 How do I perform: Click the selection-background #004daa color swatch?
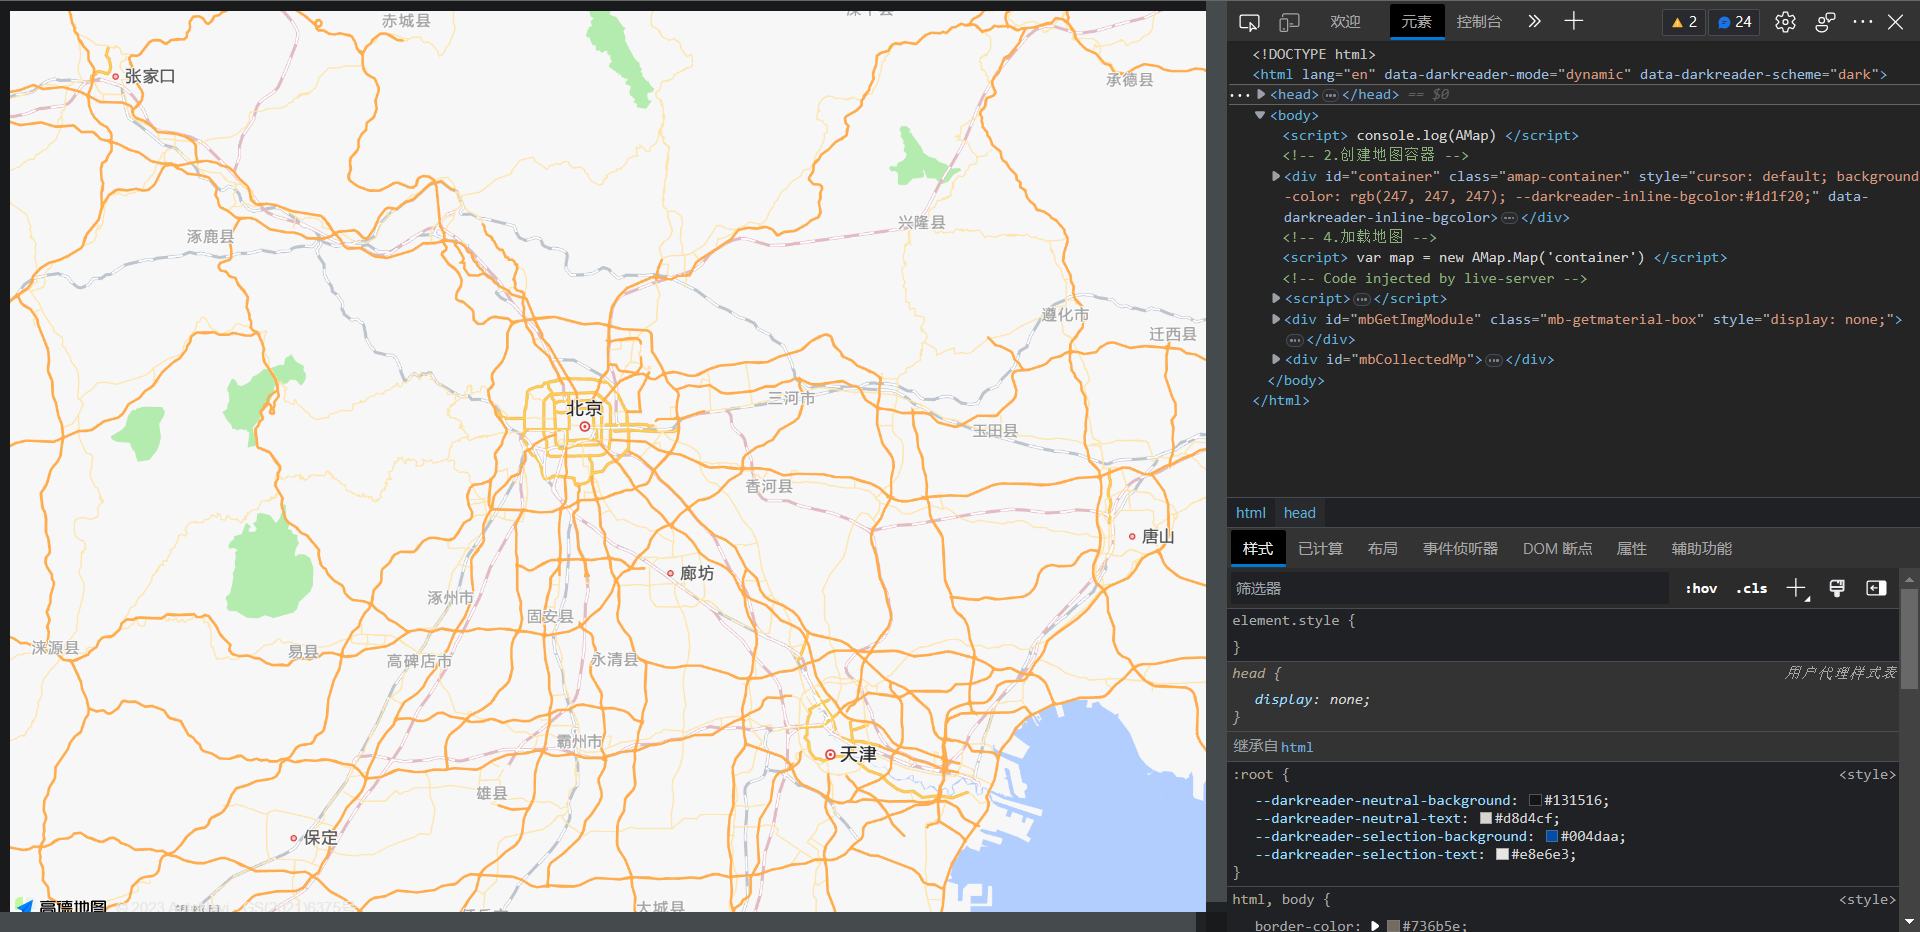coord(1552,836)
